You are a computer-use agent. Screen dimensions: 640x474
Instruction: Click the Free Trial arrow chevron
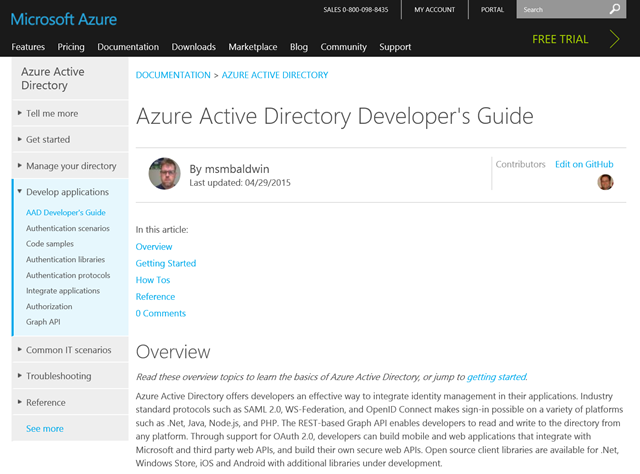(x=614, y=39)
